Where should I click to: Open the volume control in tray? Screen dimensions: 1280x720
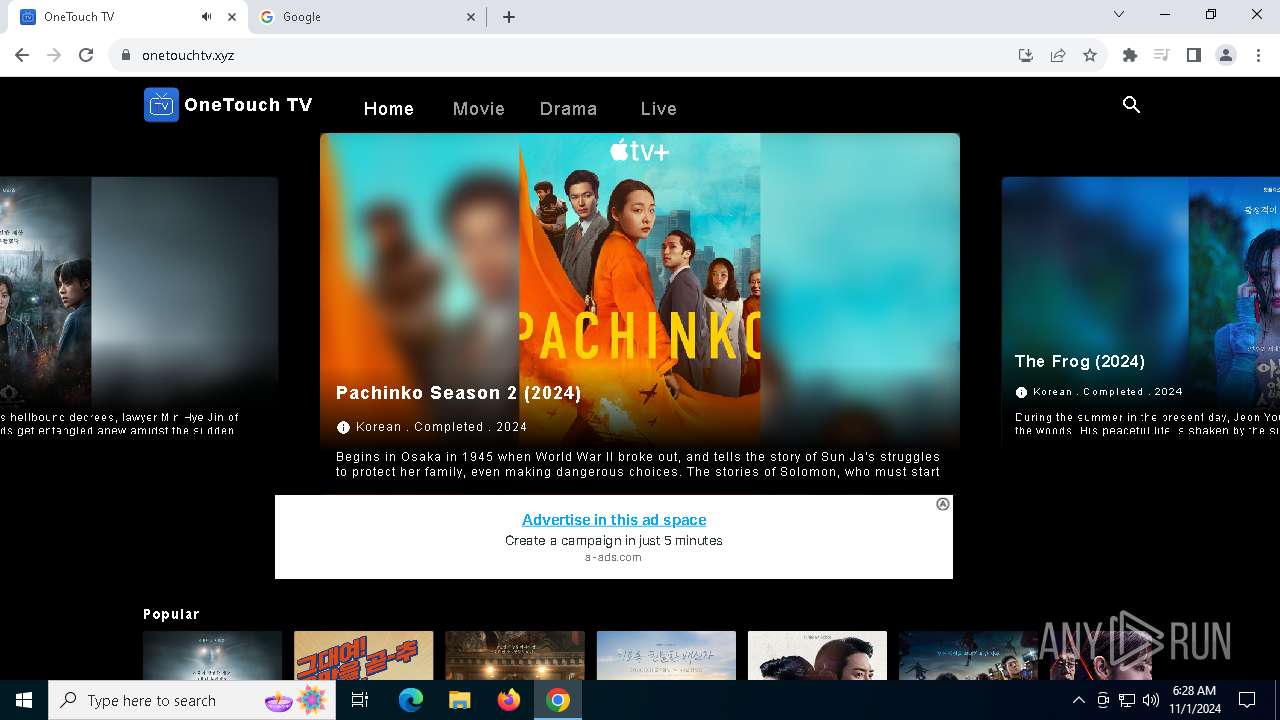click(1151, 700)
